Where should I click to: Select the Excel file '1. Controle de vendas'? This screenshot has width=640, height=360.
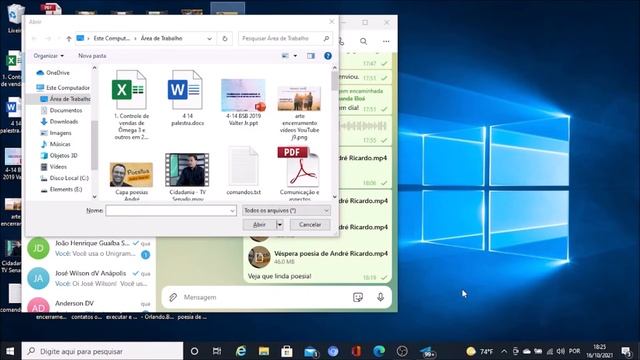pyautogui.click(x=131, y=104)
